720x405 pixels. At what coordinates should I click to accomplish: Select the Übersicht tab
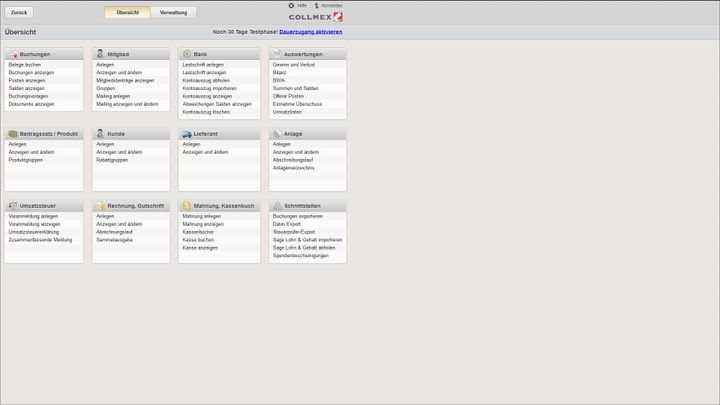(127, 12)
